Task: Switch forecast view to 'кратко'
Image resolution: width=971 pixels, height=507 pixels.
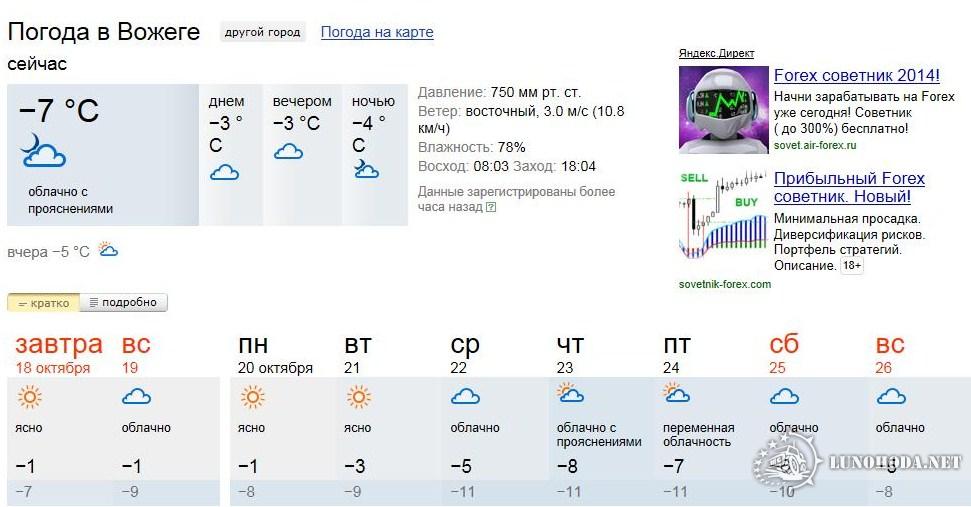Action: pos(43,303)
